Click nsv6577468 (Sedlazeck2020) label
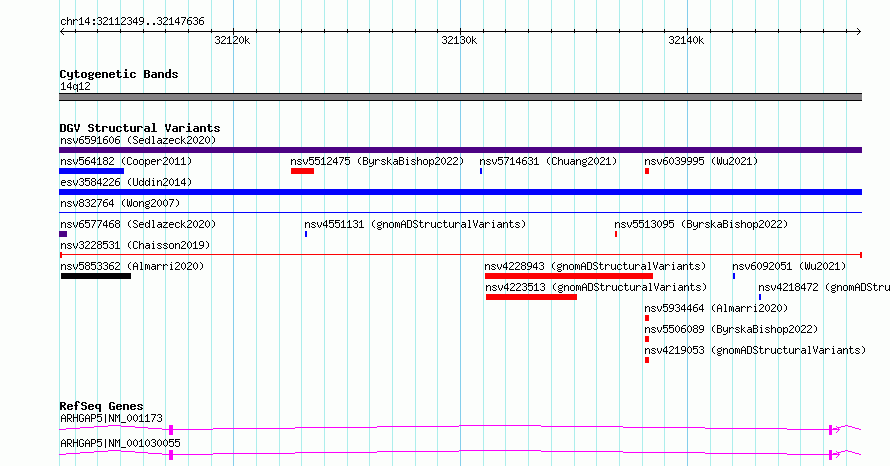 pos(138,224)
